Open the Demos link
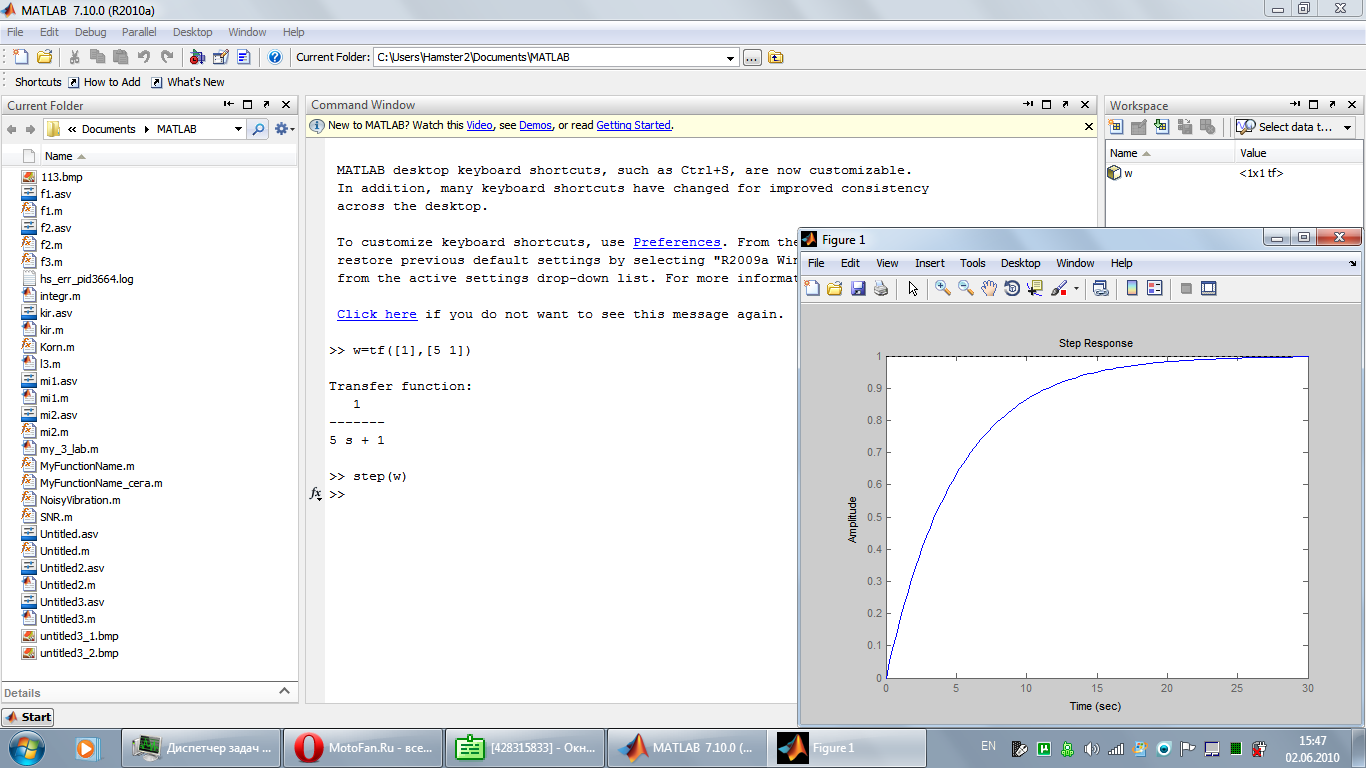Viewport: 1366px width, 768px height. pos(535,125)
